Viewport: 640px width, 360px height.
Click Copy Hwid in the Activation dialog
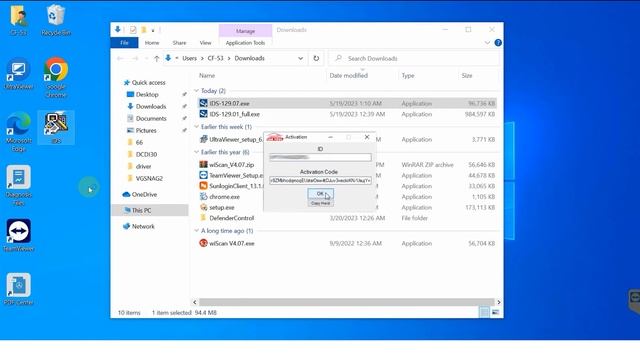point(320,203)
